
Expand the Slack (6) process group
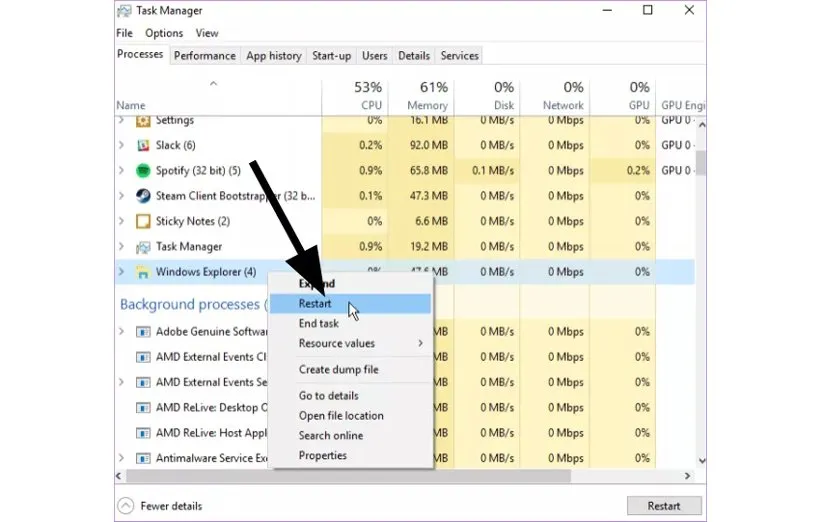point(122,146)
